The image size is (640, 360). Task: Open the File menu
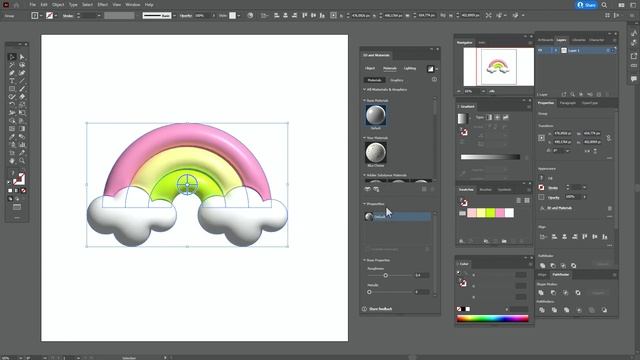click(33, 4)
